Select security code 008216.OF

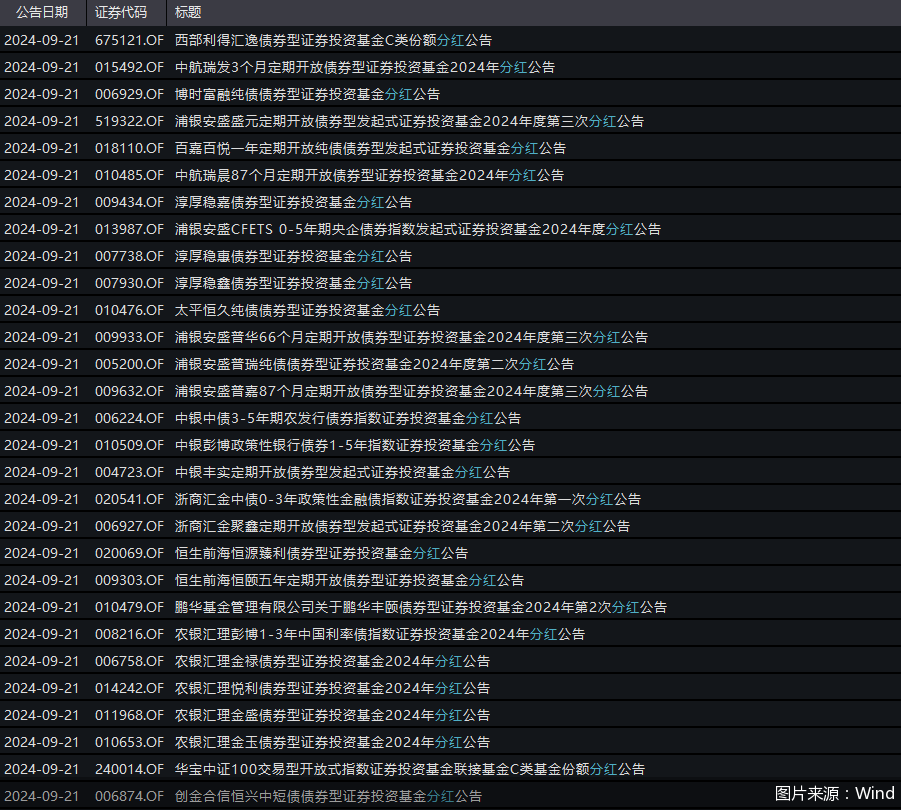[x=129, y=634]
